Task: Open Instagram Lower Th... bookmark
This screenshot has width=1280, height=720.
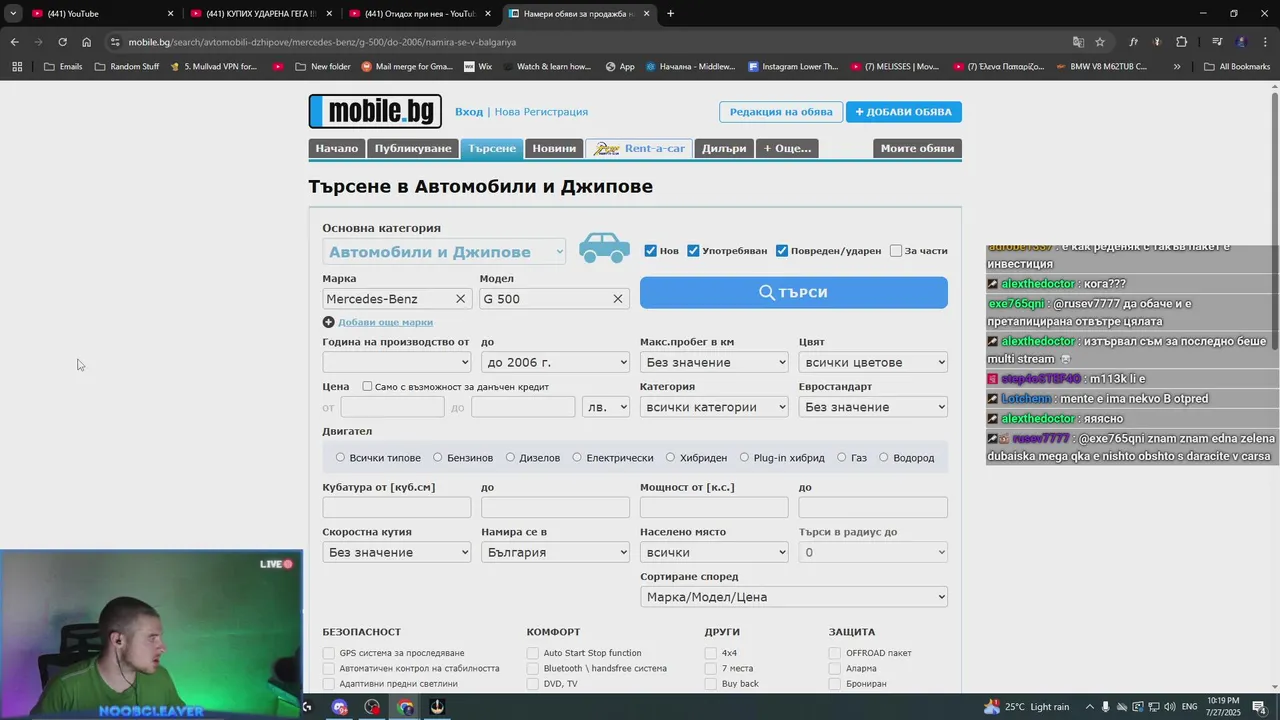Action: pyautogui.click(x=793, y=67)
